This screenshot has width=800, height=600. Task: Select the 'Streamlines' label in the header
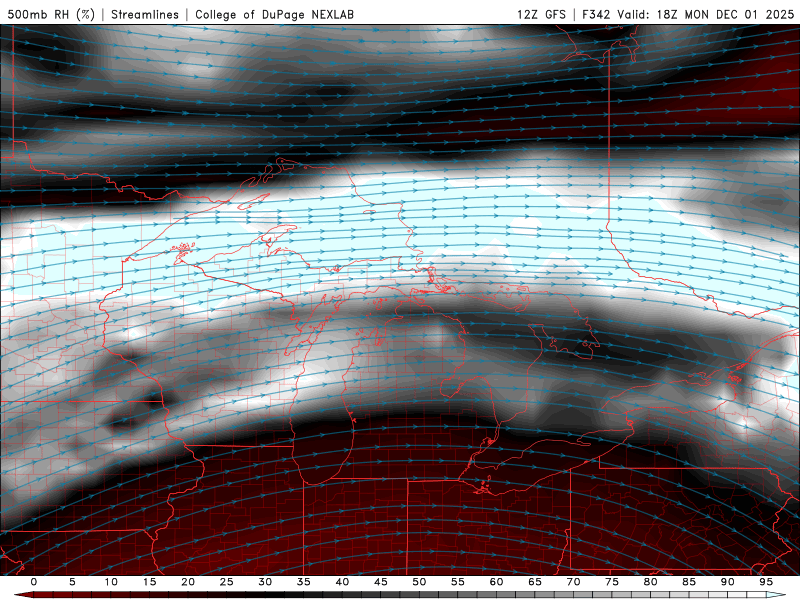pyautogui.click(x=145, y=14)
